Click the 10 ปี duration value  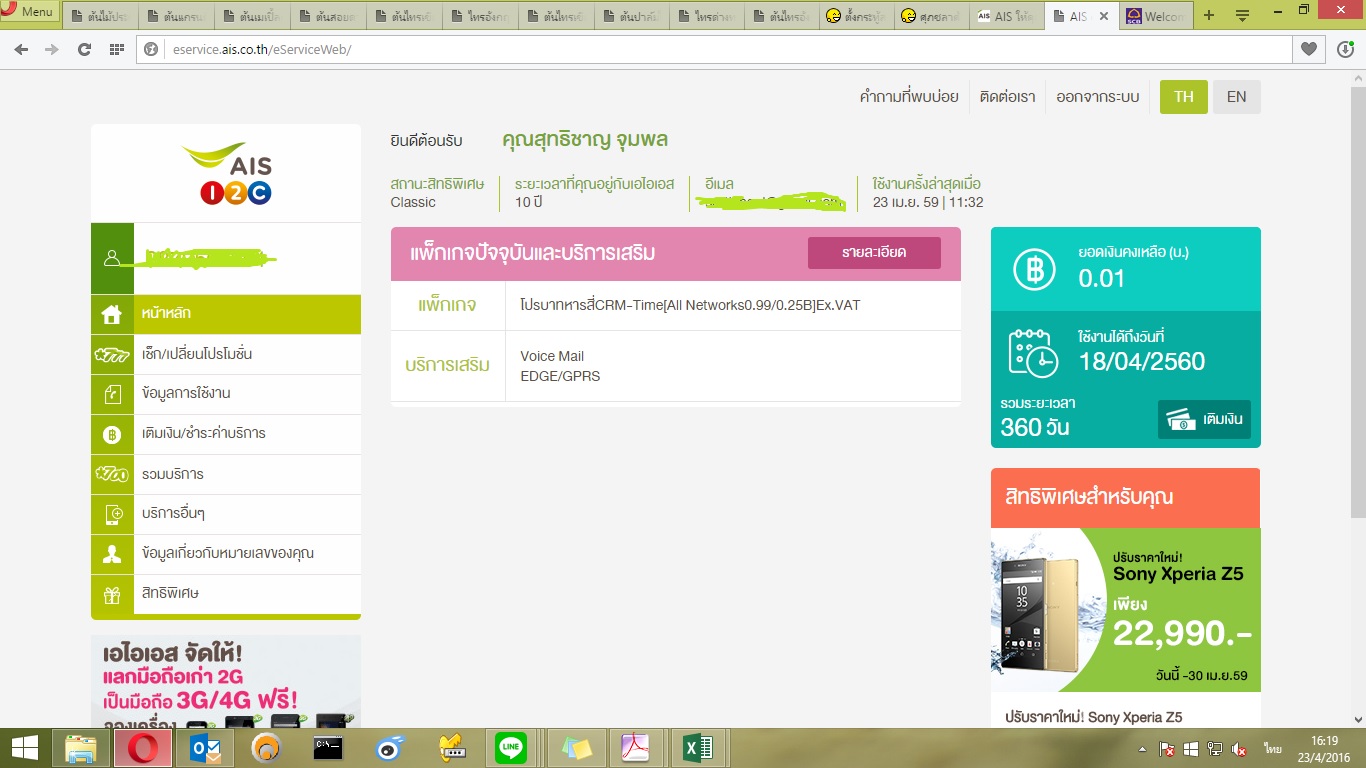529,202
